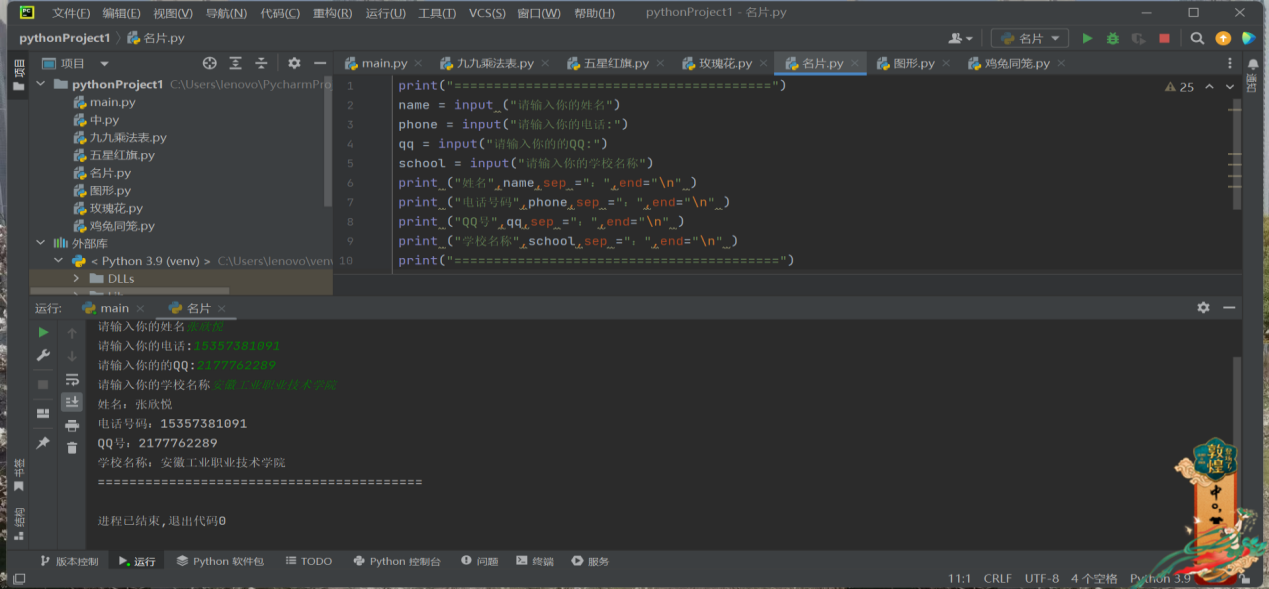Toggle soft-wrap in the run console
This screenshot has width=1269, height=589.
pos(72,380)
